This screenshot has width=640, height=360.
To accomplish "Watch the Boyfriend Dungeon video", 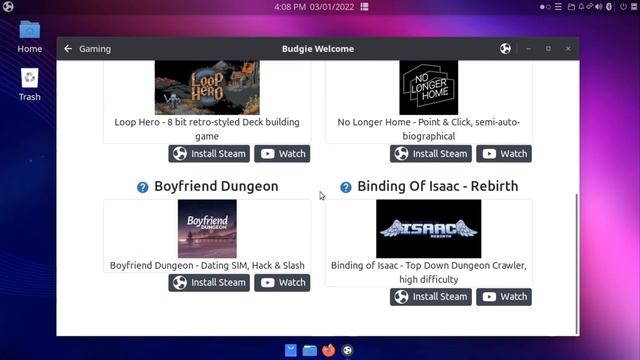I will coord(282,282).
